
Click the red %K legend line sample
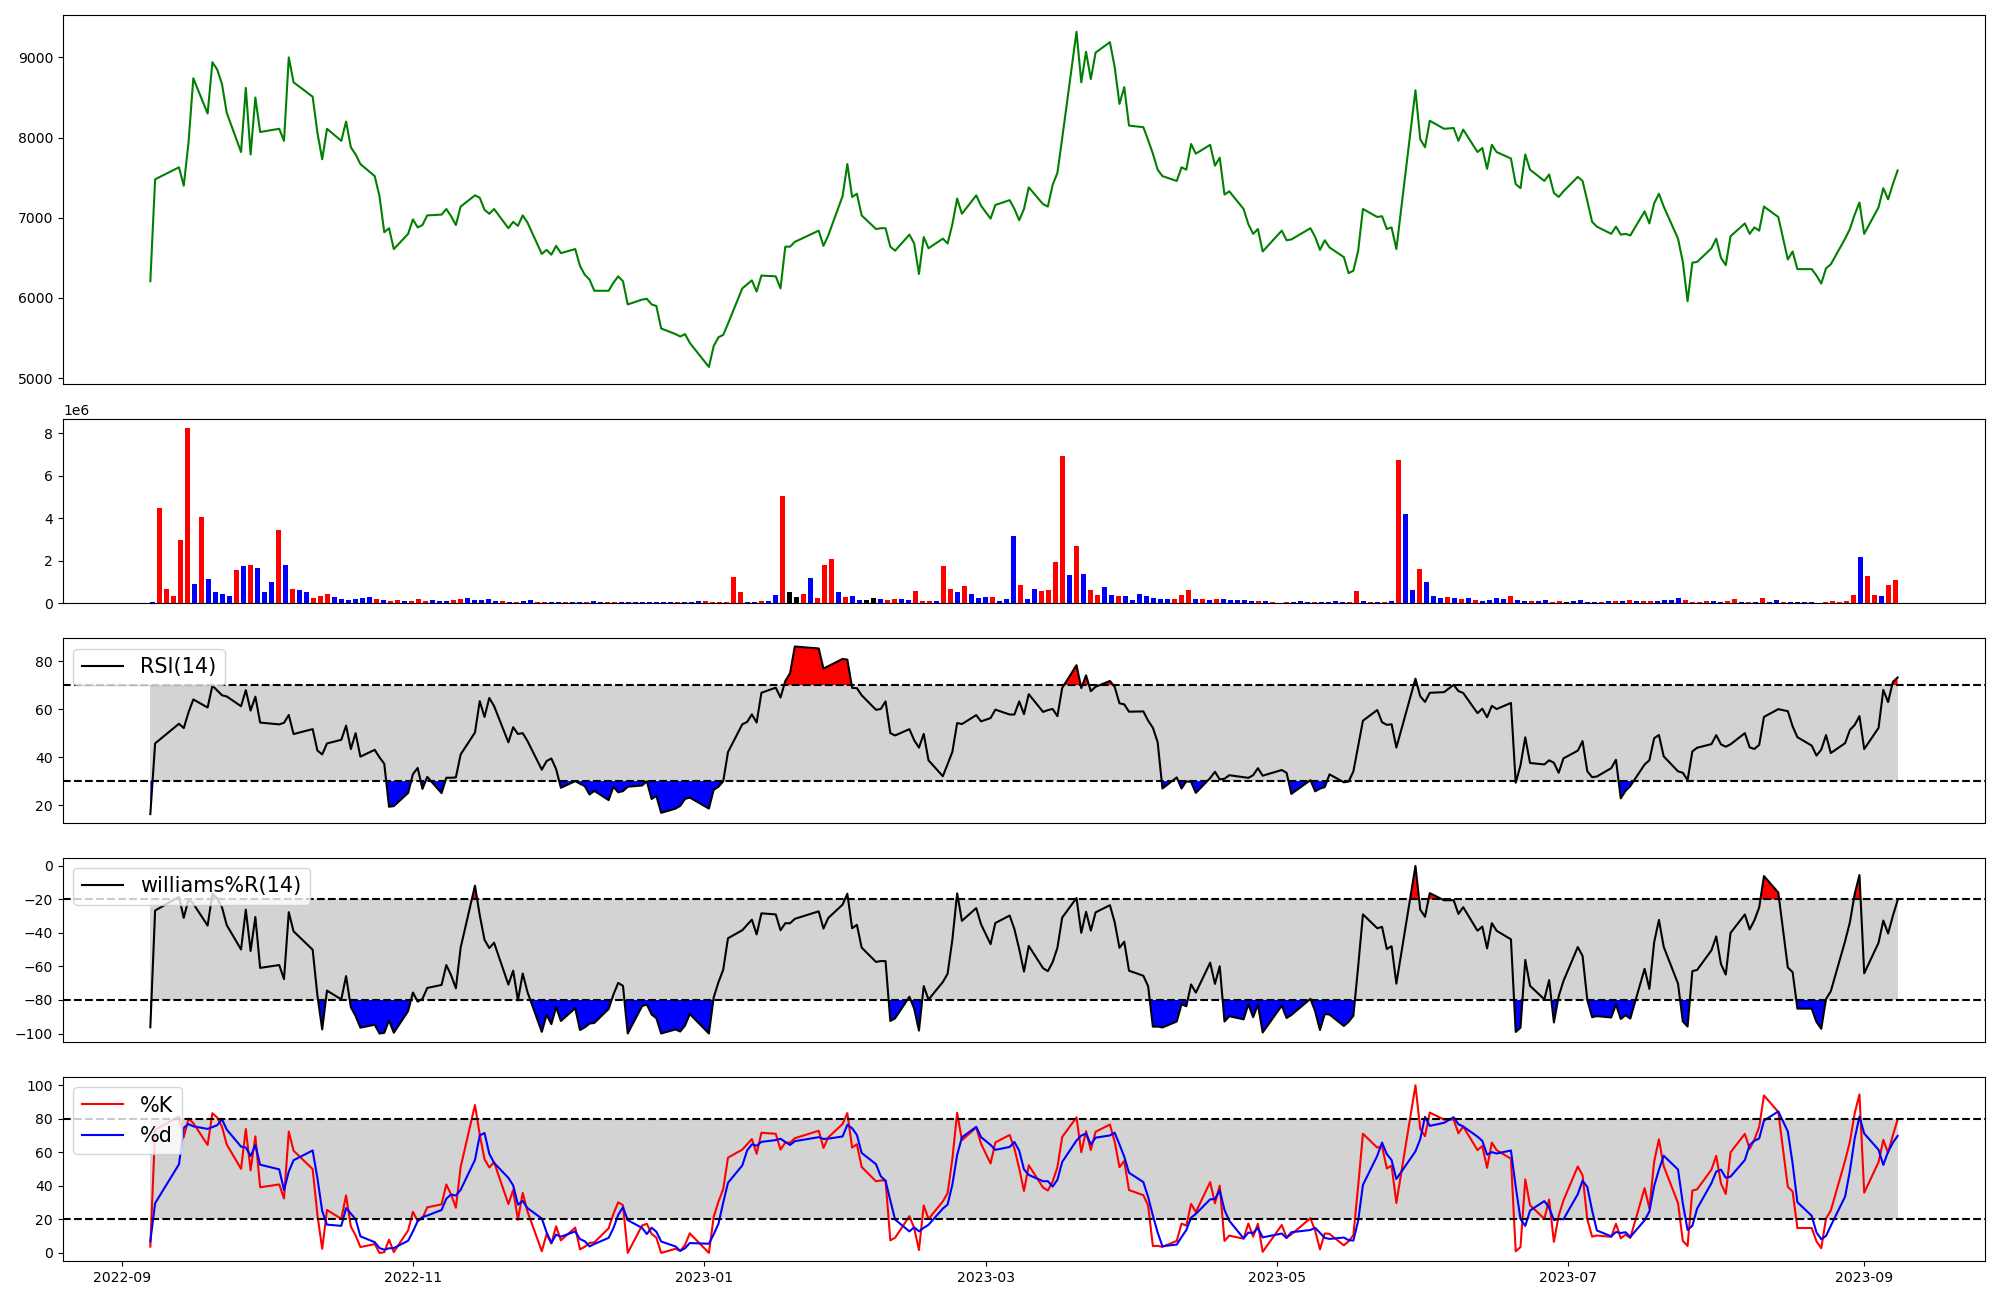(x=102, y=1105)
